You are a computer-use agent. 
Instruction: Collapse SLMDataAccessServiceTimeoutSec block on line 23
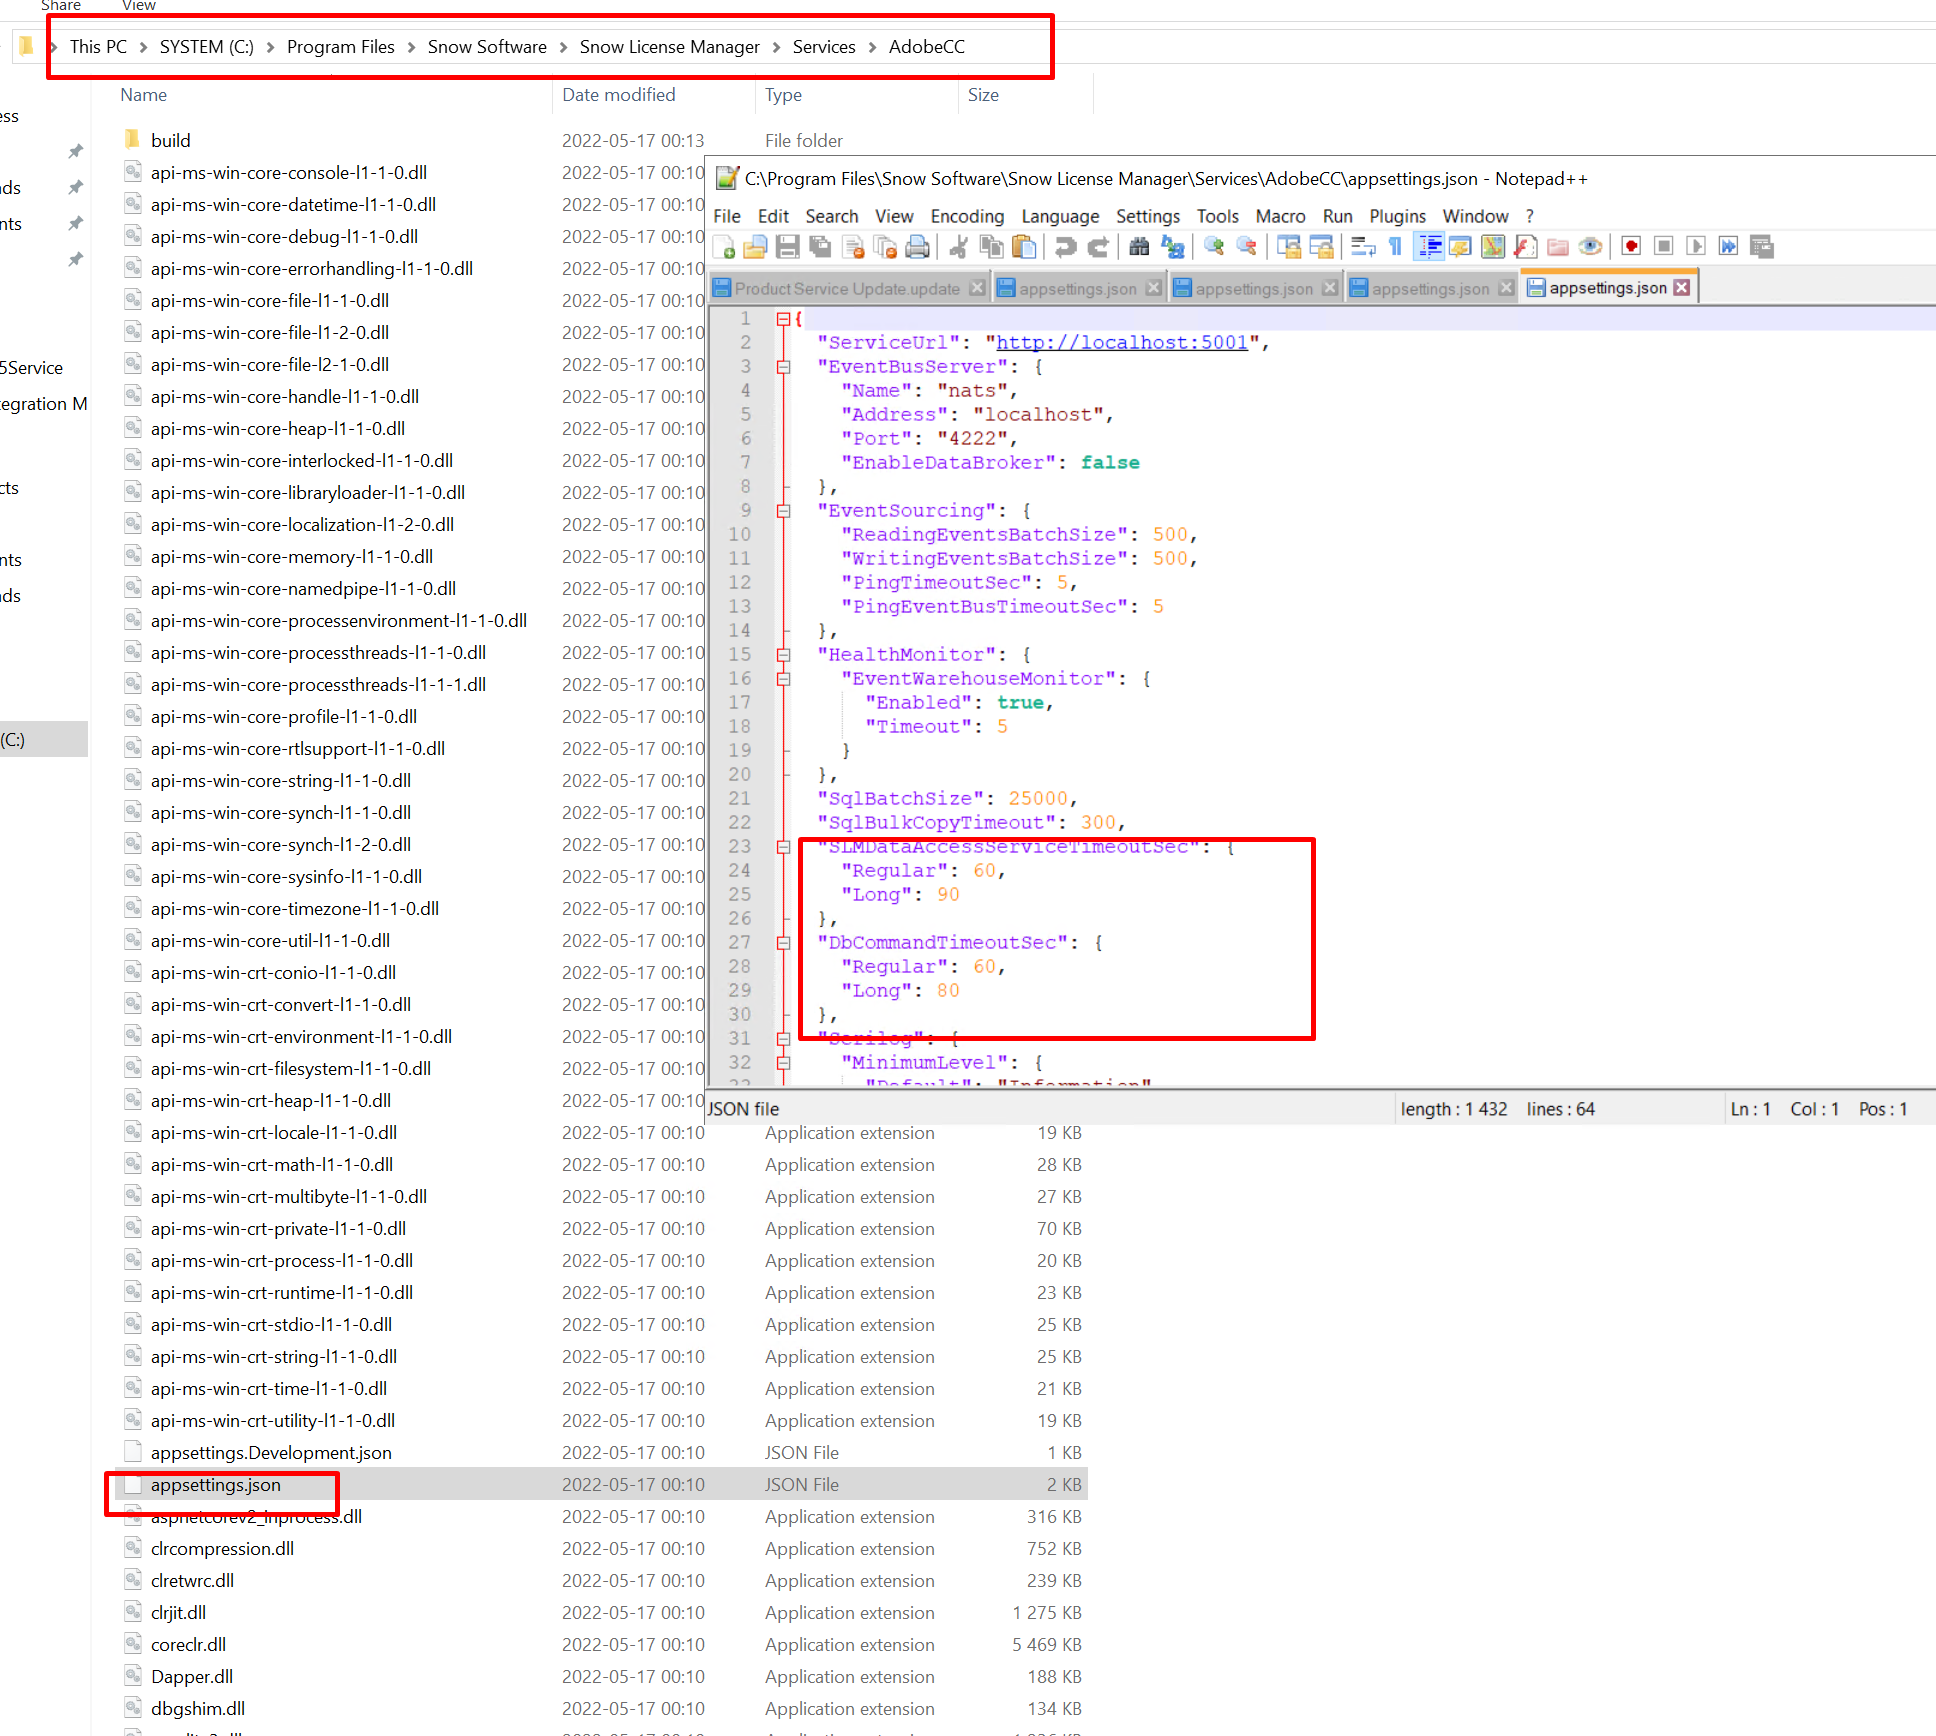click(x=784, y=847)
